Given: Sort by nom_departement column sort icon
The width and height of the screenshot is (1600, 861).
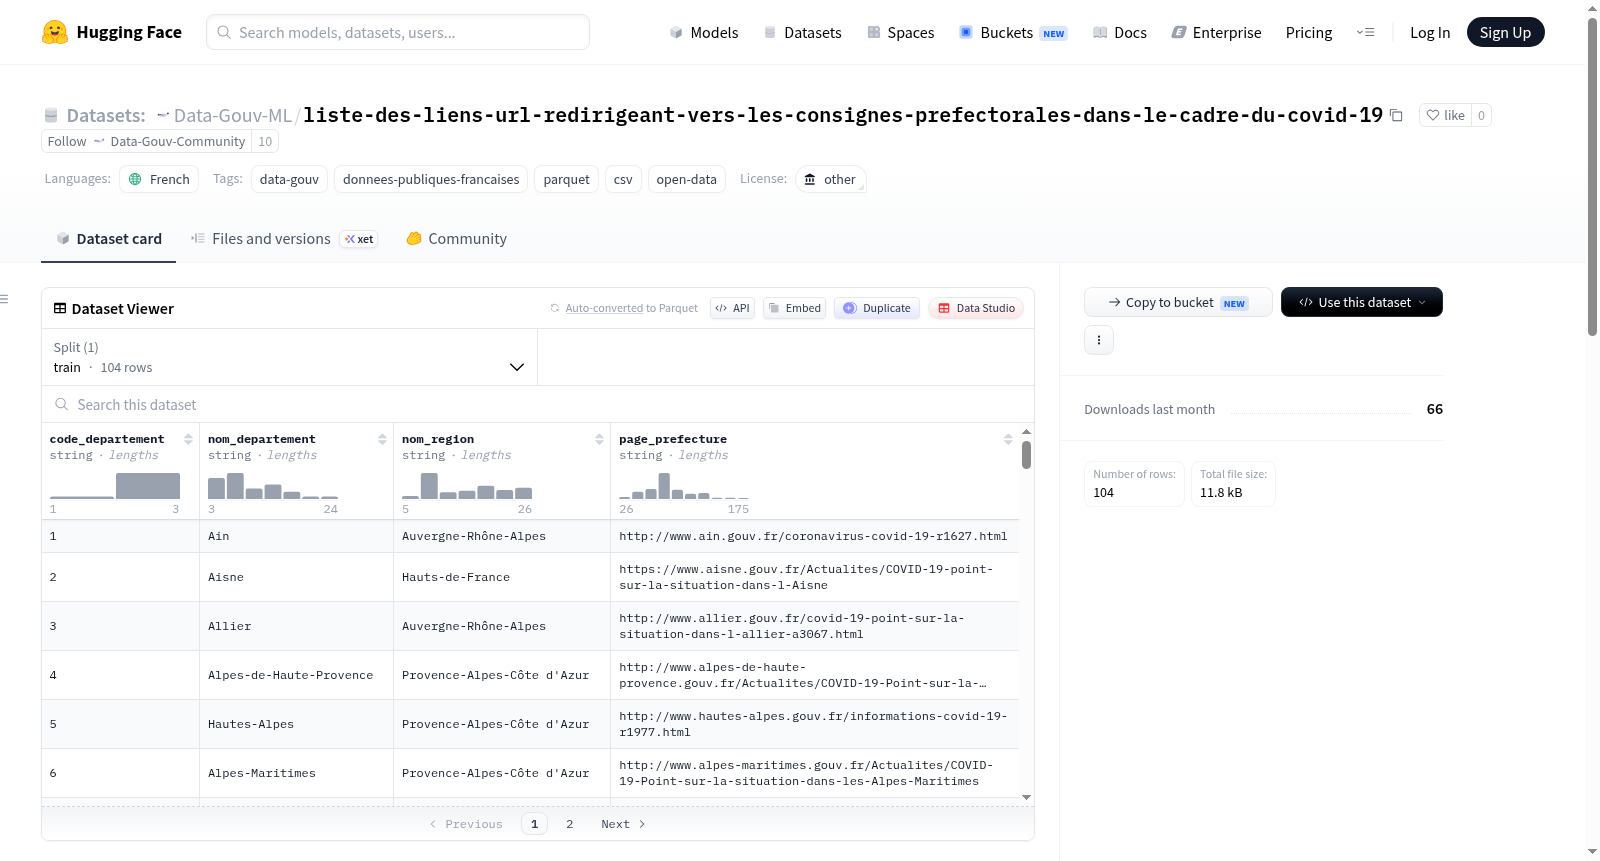Looking at the screenshot, I should [x=382, y=439].
